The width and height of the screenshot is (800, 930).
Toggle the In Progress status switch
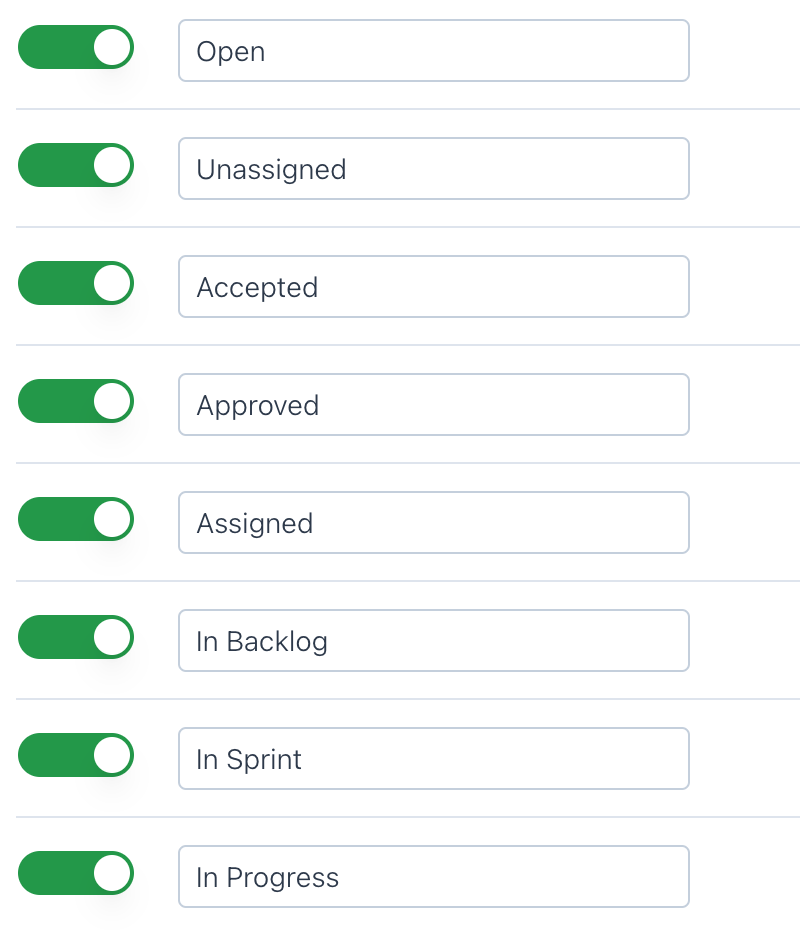(75, 873)
